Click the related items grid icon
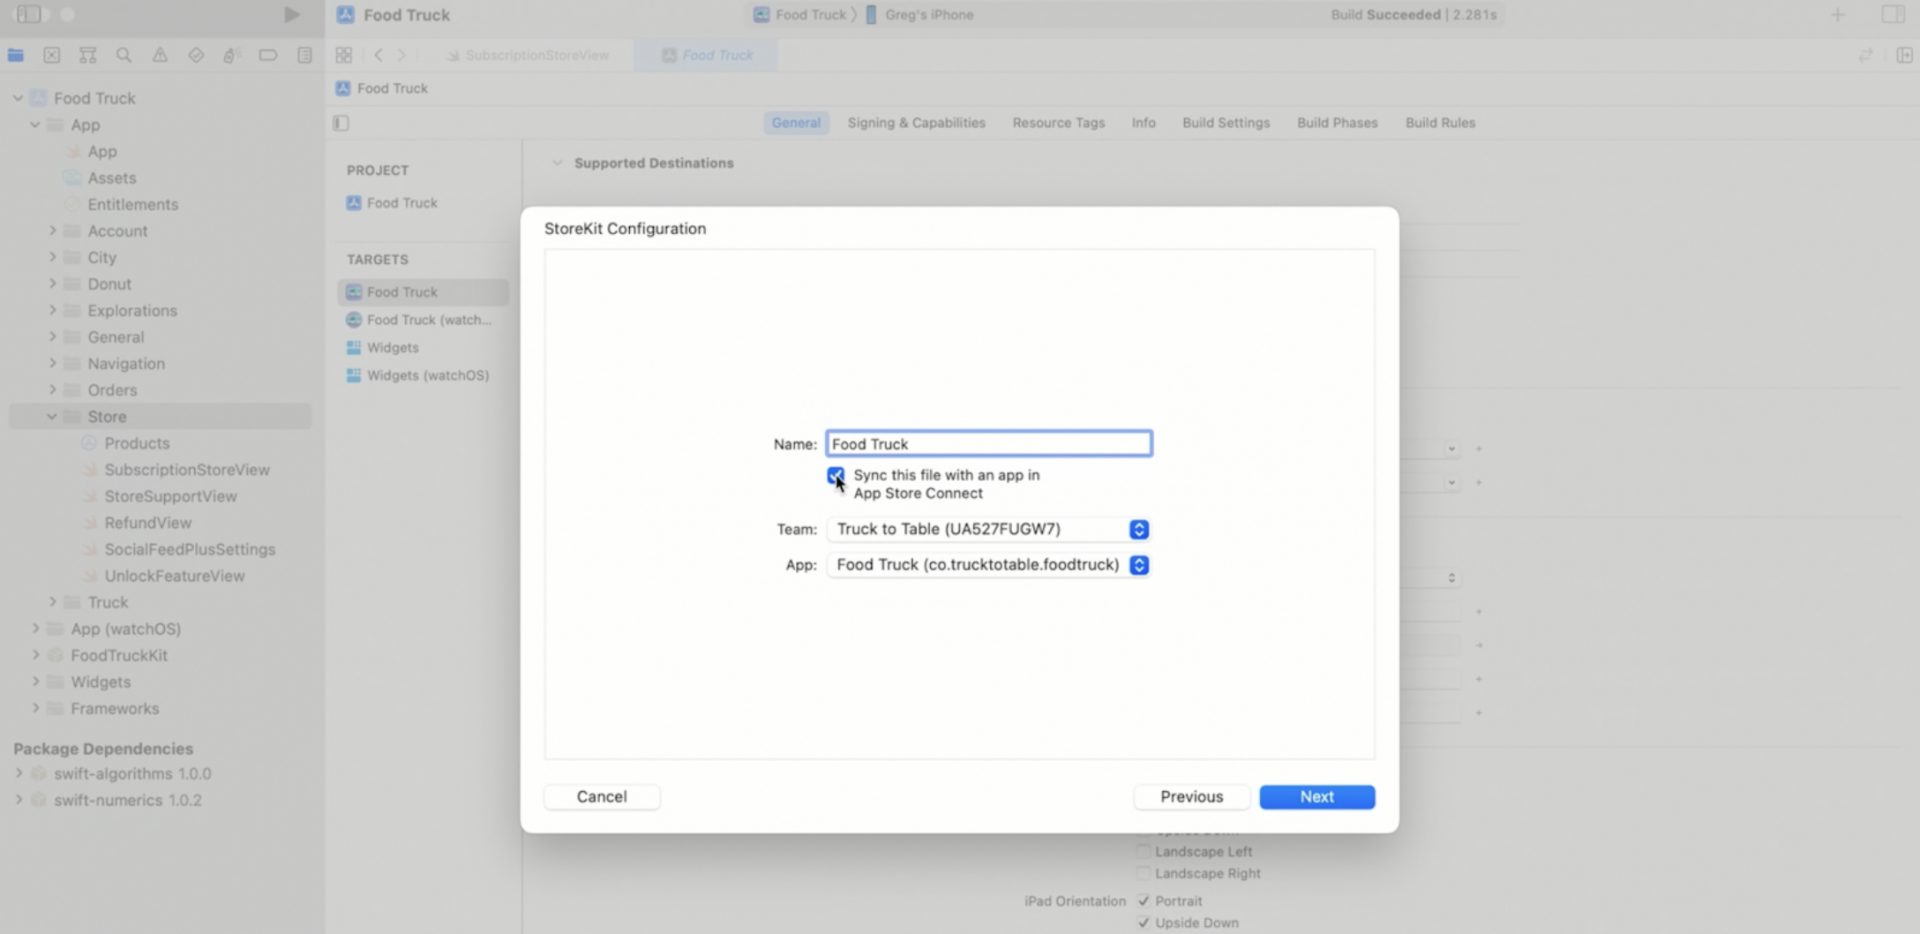Screen dimensions: 1920x934 point(344,55)
